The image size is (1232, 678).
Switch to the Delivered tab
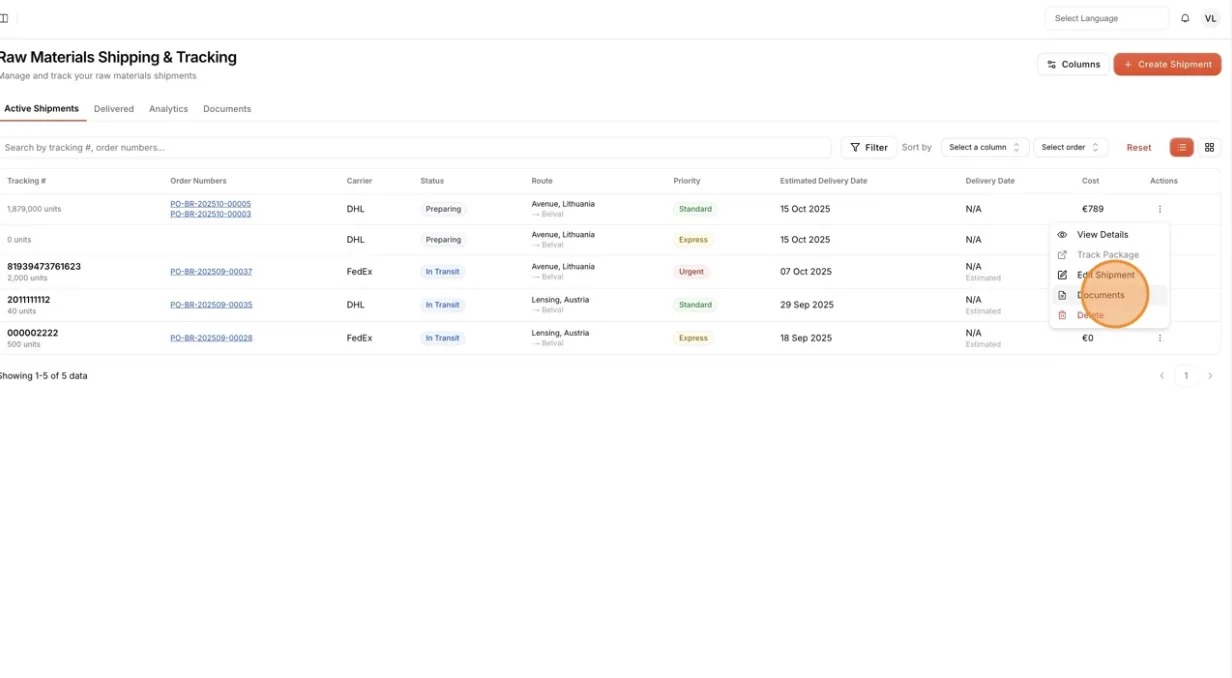[114, 108]
